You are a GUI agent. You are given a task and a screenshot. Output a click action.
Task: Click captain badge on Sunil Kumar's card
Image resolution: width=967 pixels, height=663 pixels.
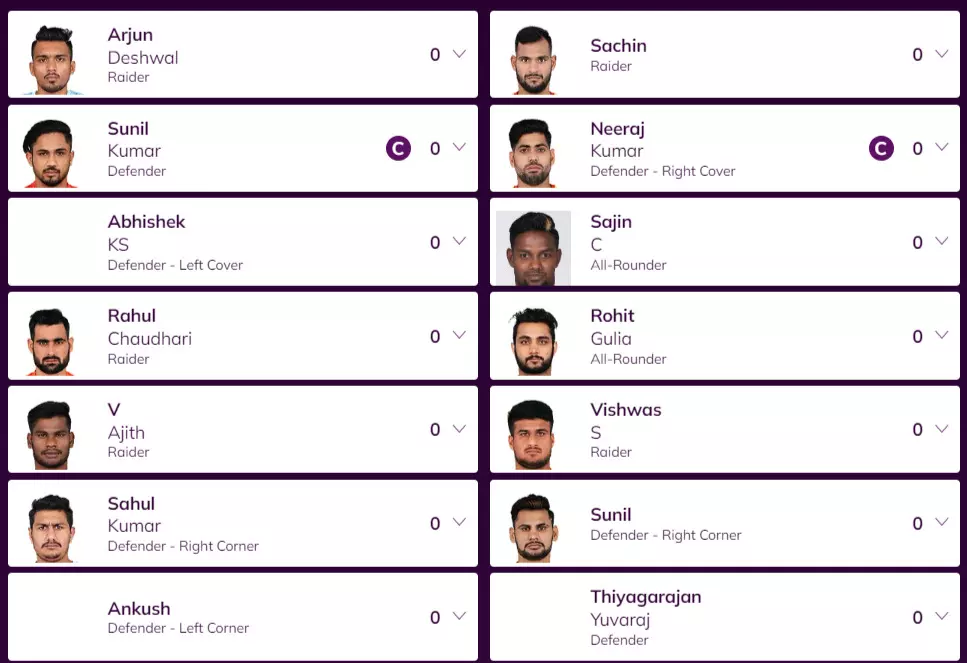(x=398, y=149)
